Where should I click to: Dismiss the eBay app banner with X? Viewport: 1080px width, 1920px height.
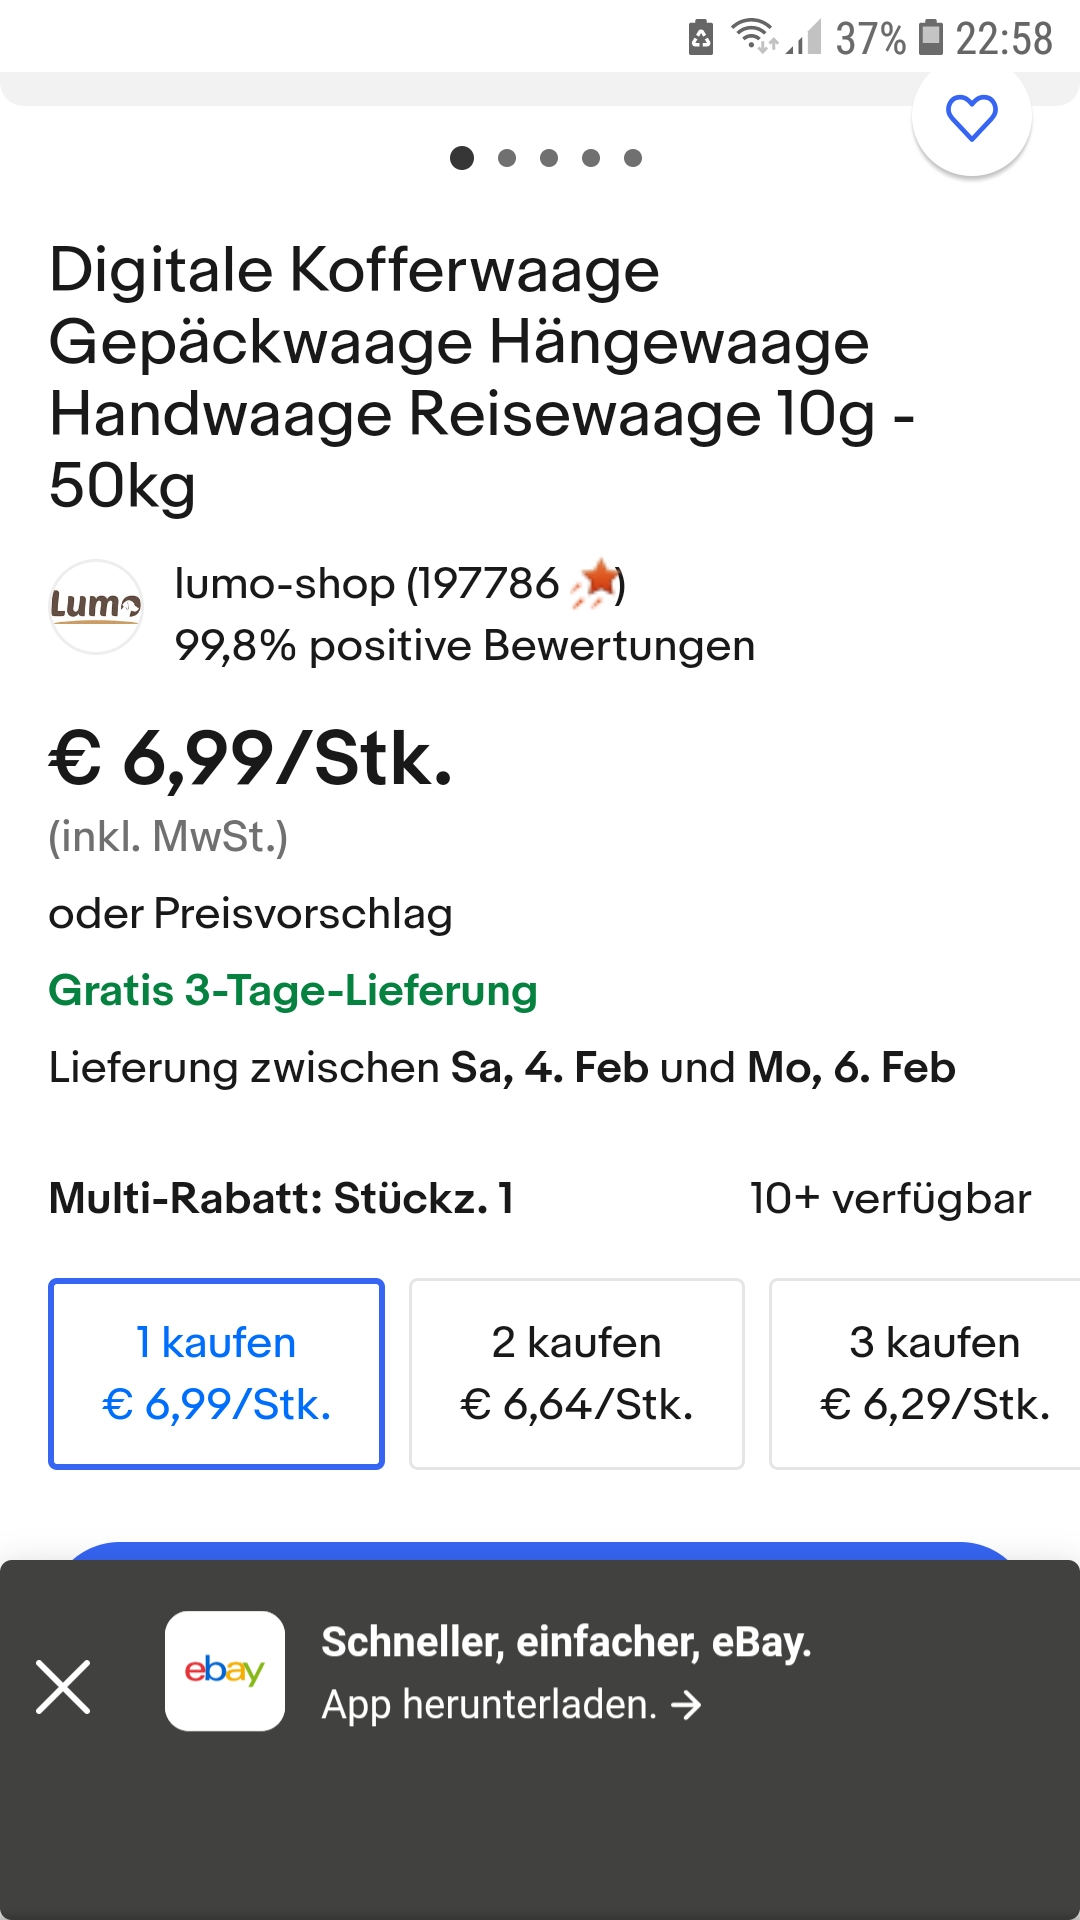(63, 1687)
